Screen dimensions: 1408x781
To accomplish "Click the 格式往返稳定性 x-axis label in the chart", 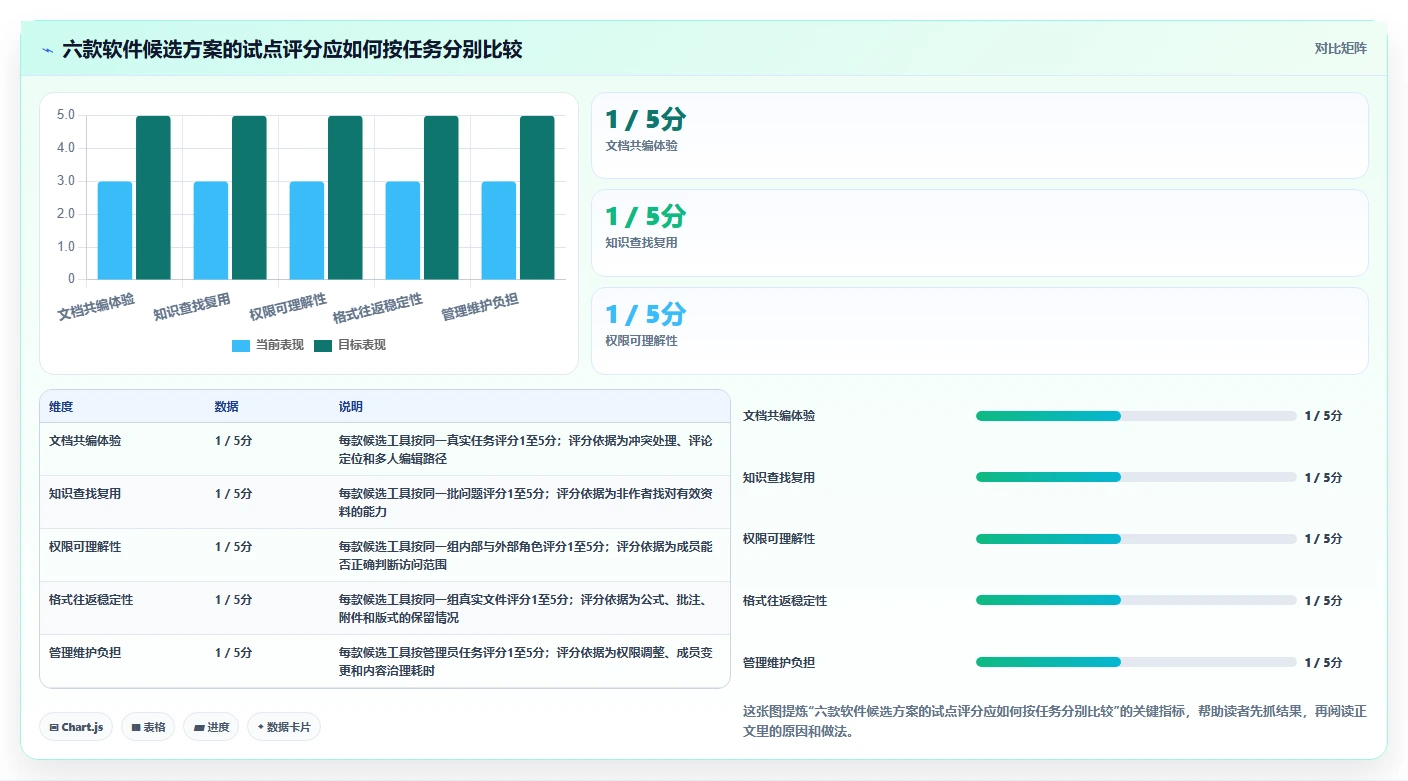I will [377, 308].
